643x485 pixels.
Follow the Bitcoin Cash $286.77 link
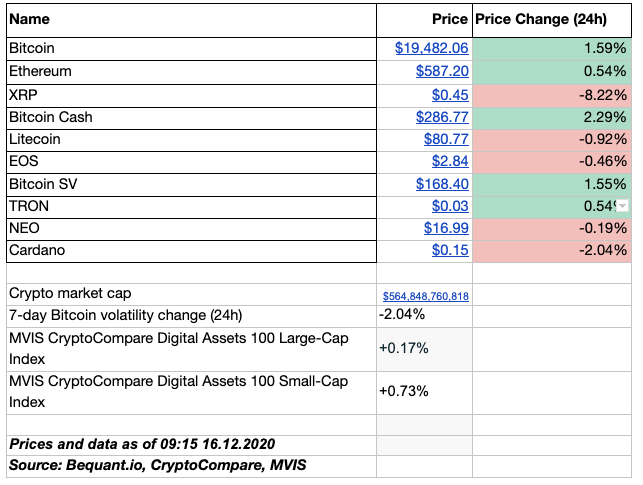click(x=442, y=117)
